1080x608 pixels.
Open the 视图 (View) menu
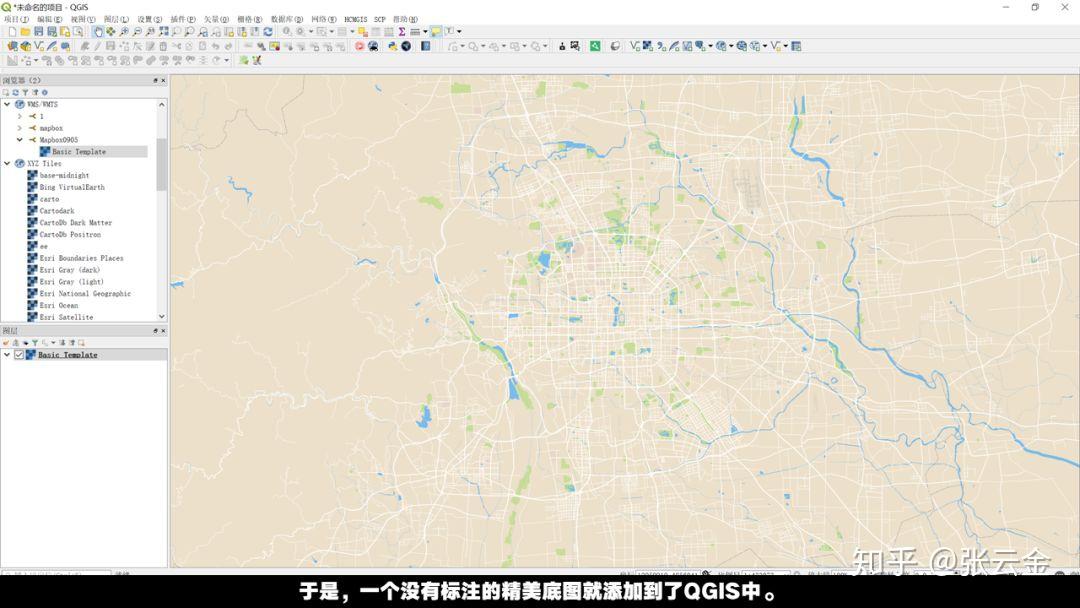point(83,19)
